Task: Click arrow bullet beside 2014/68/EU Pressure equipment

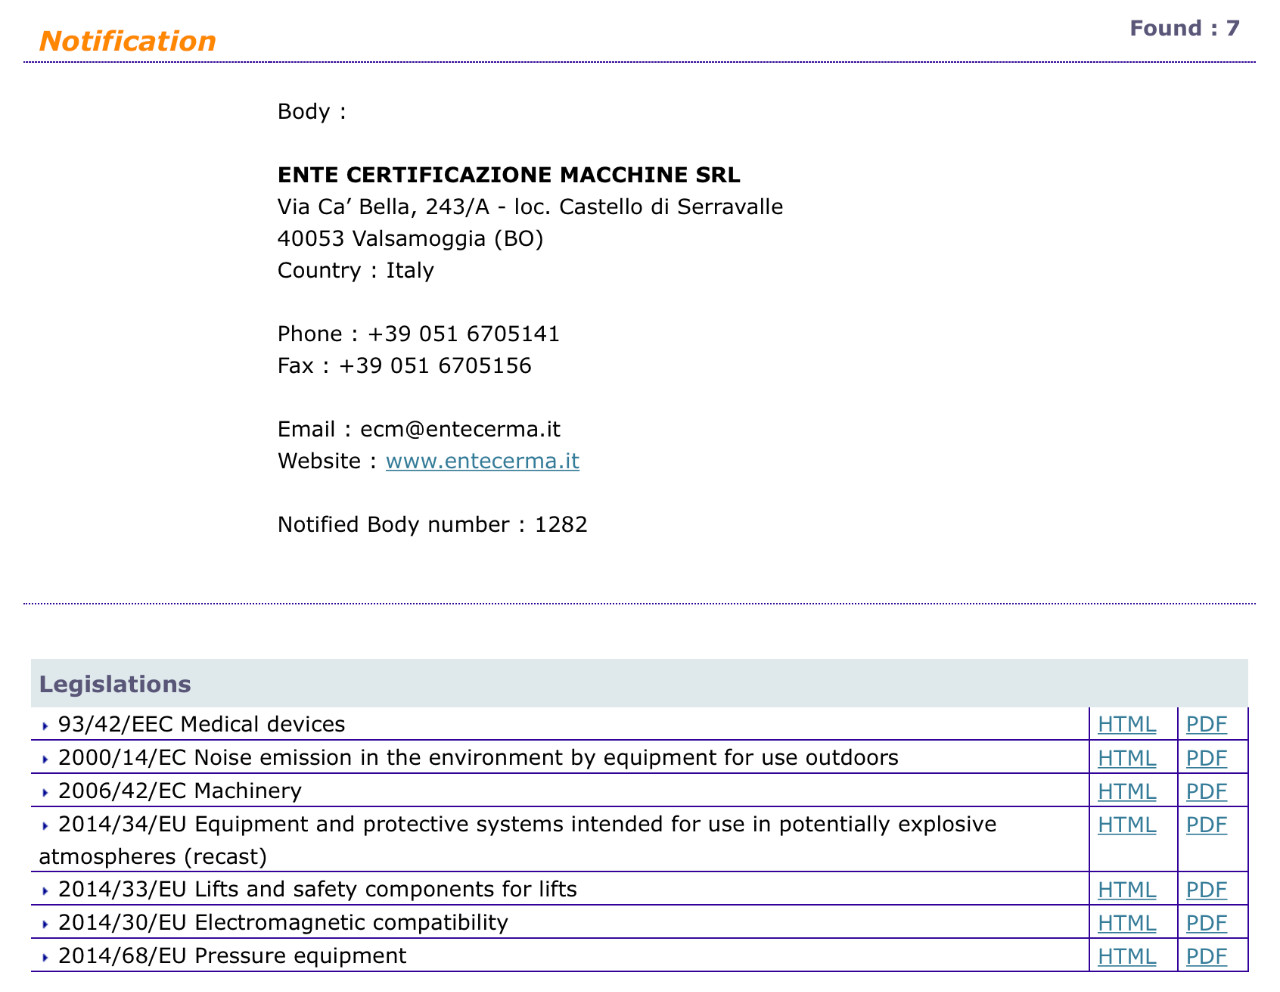Action: tap(45, 958)
